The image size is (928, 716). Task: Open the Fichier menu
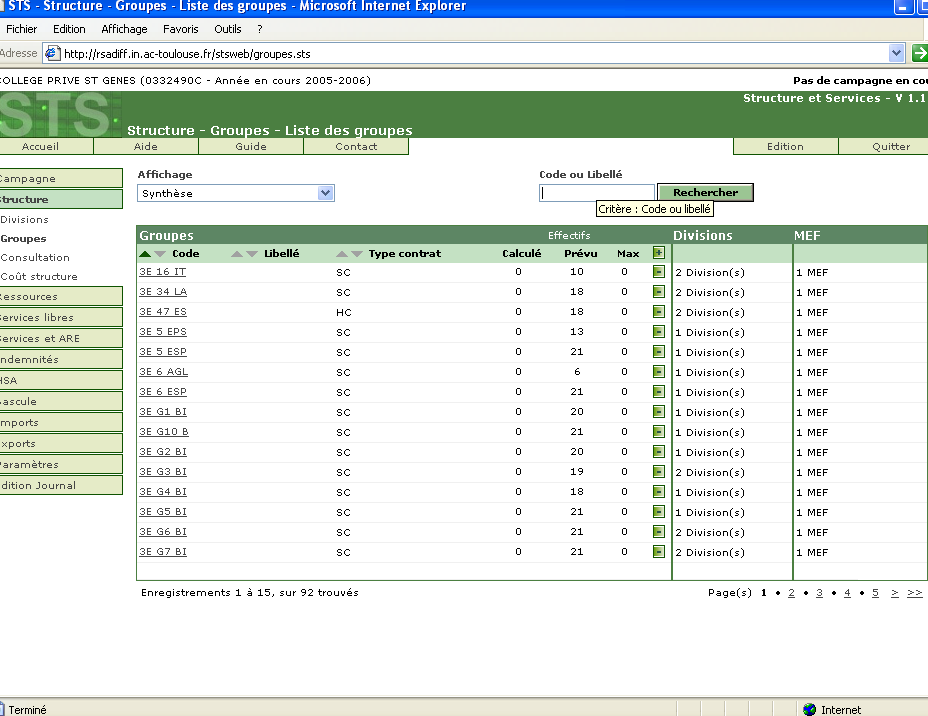pos(21,29)
